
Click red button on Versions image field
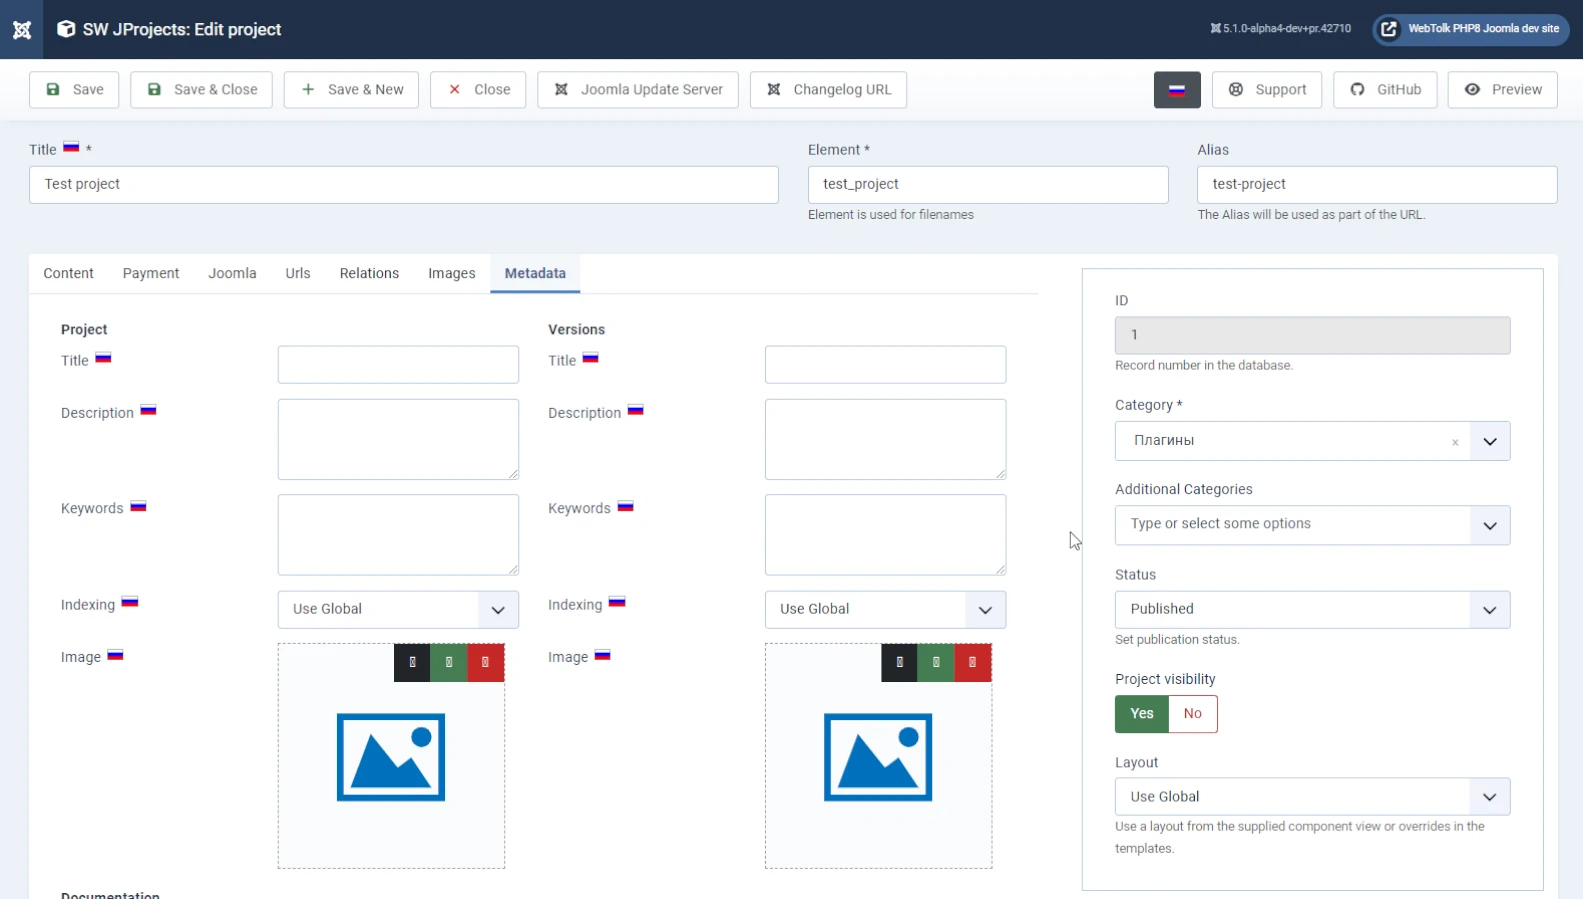tap(973, 662)
